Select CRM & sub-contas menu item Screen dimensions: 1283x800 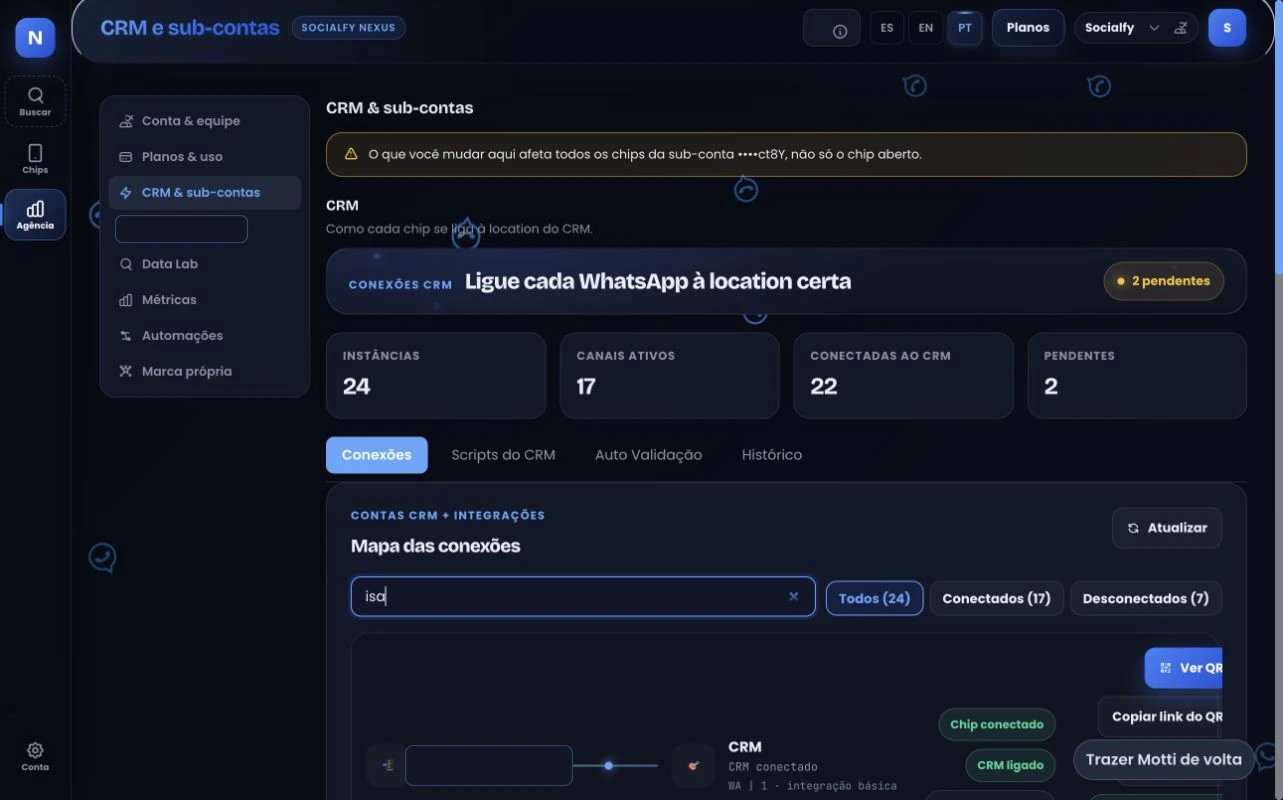[205, 193]
